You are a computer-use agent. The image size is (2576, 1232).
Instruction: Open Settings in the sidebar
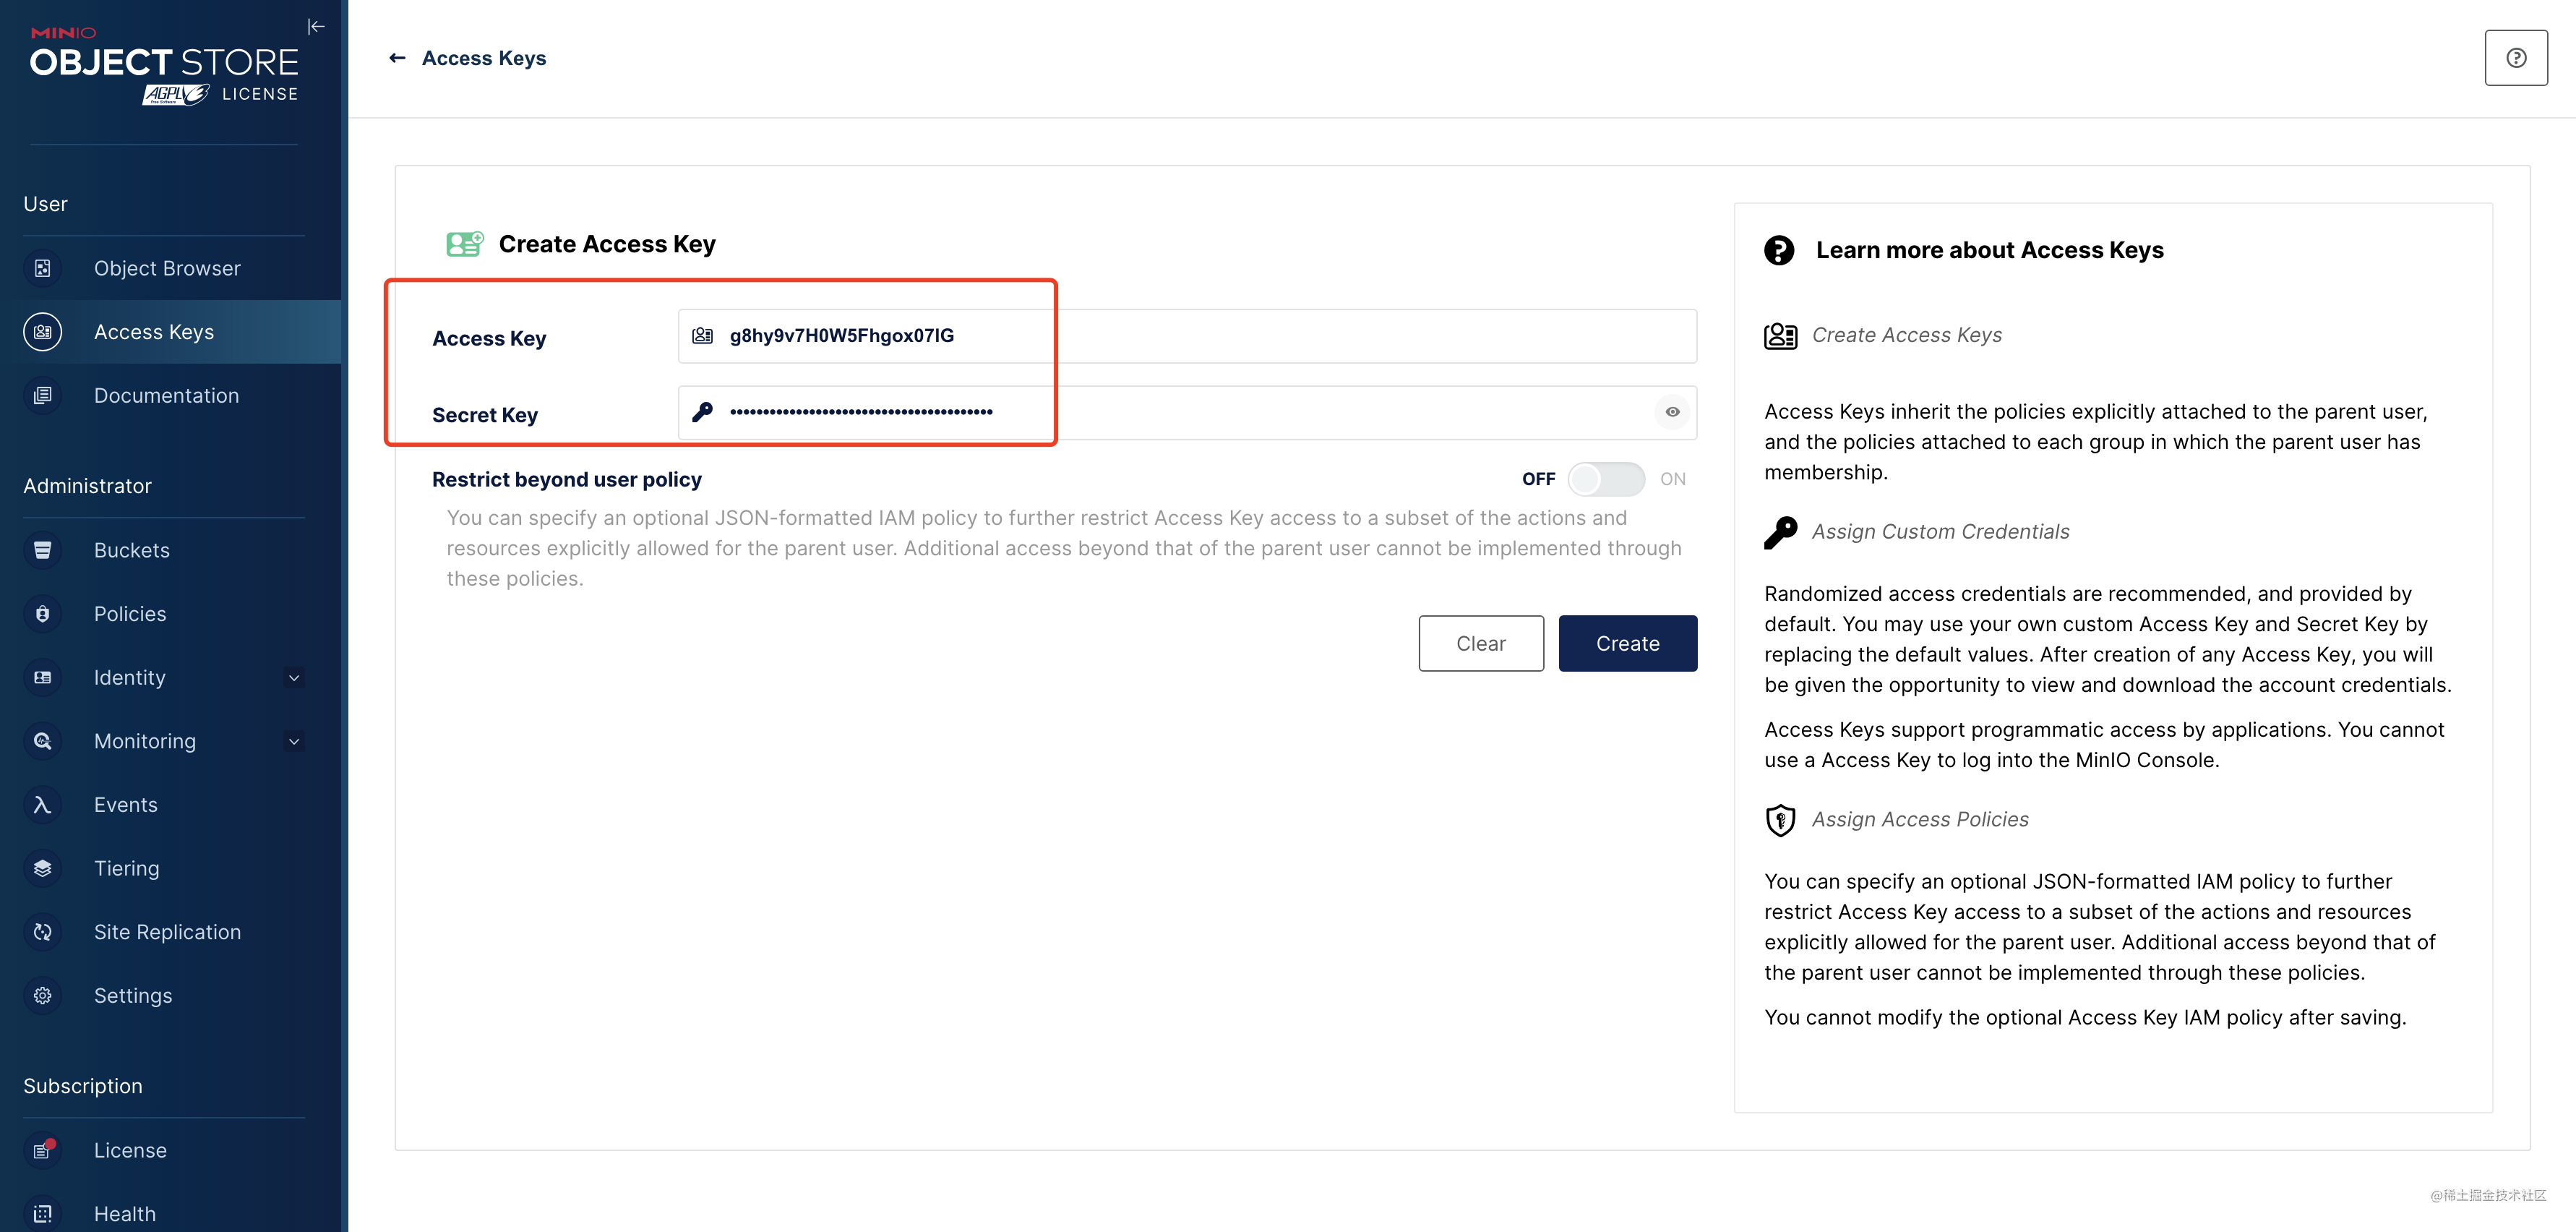click(170, 996)
